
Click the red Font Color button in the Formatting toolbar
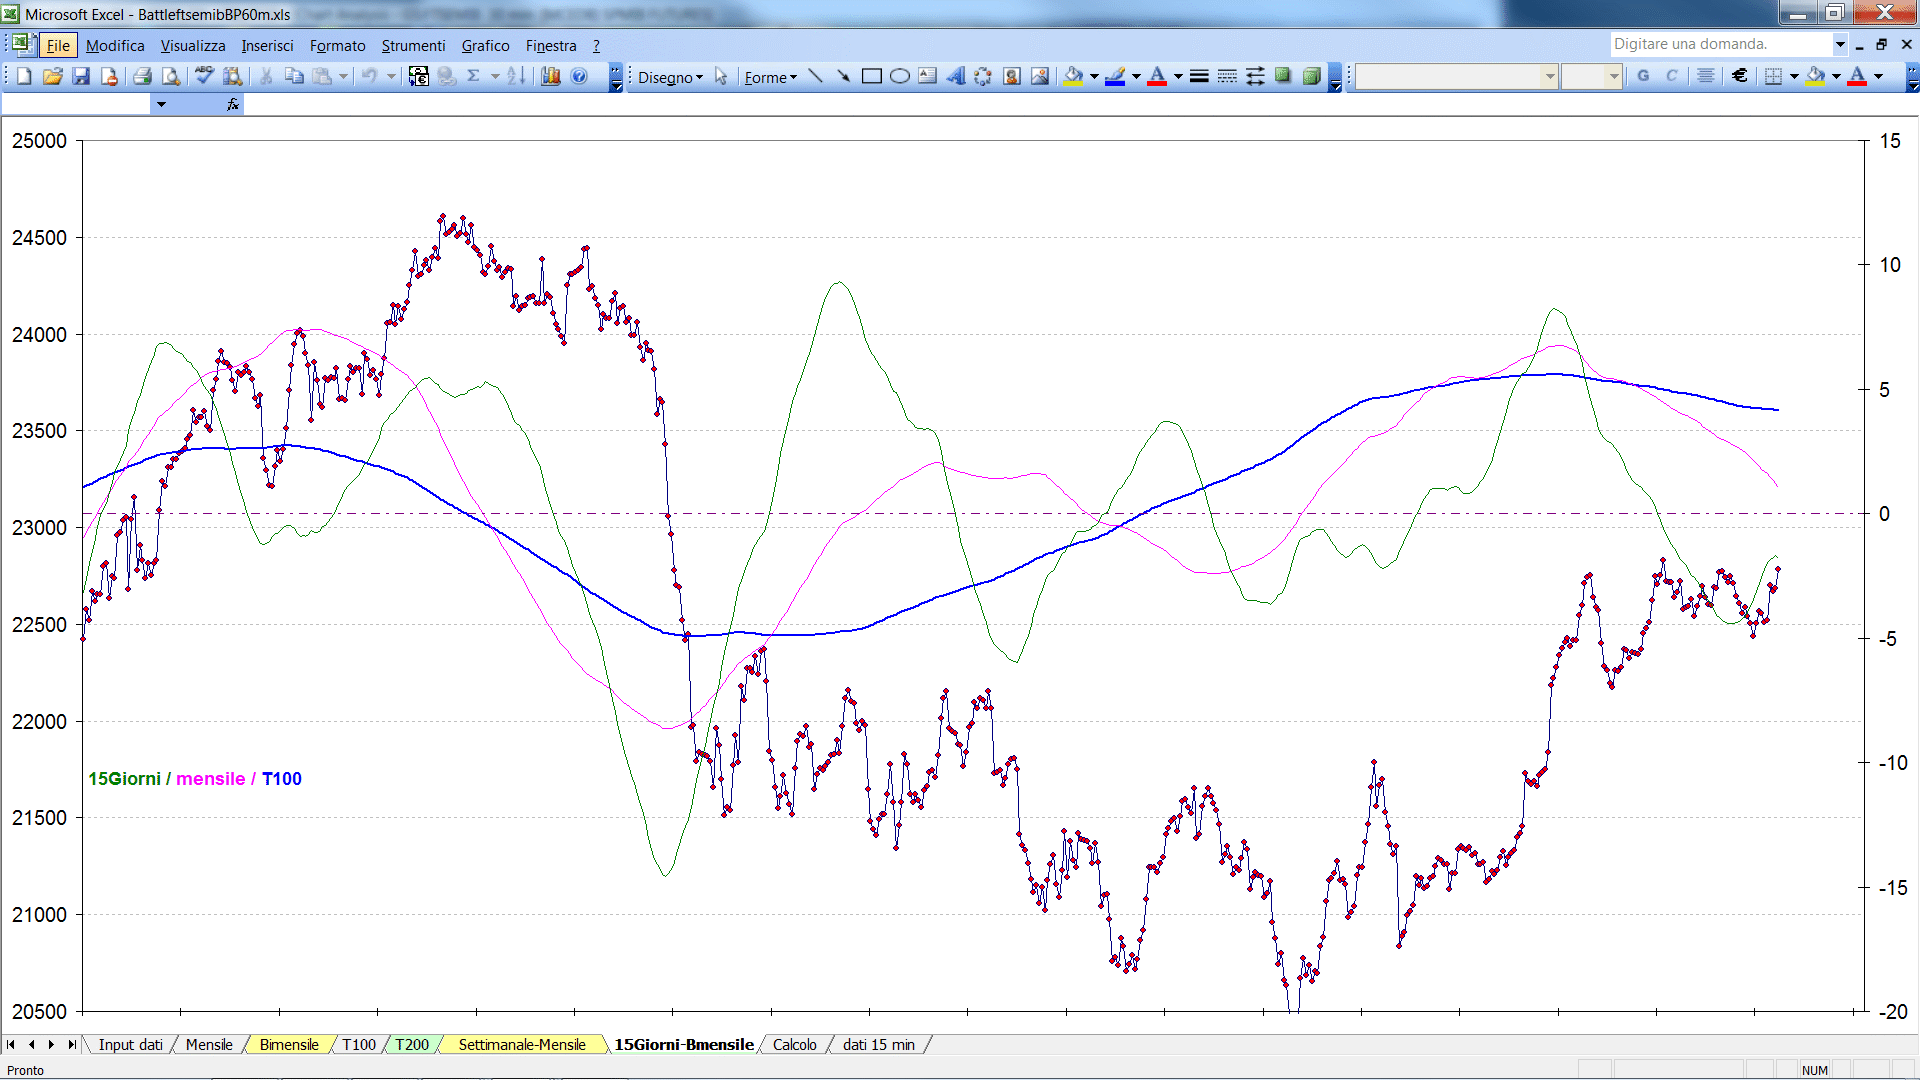[x=1857, y=76]
